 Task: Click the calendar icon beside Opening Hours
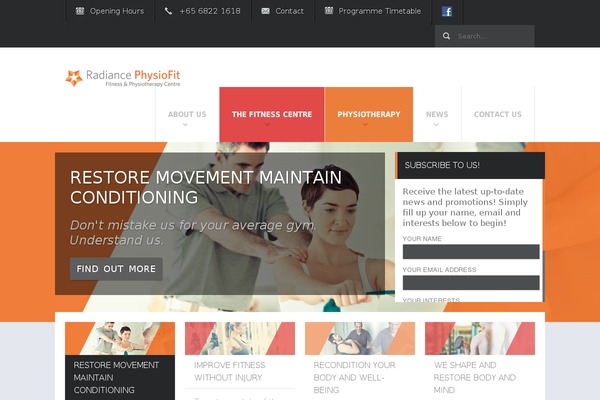coord(80,11)
